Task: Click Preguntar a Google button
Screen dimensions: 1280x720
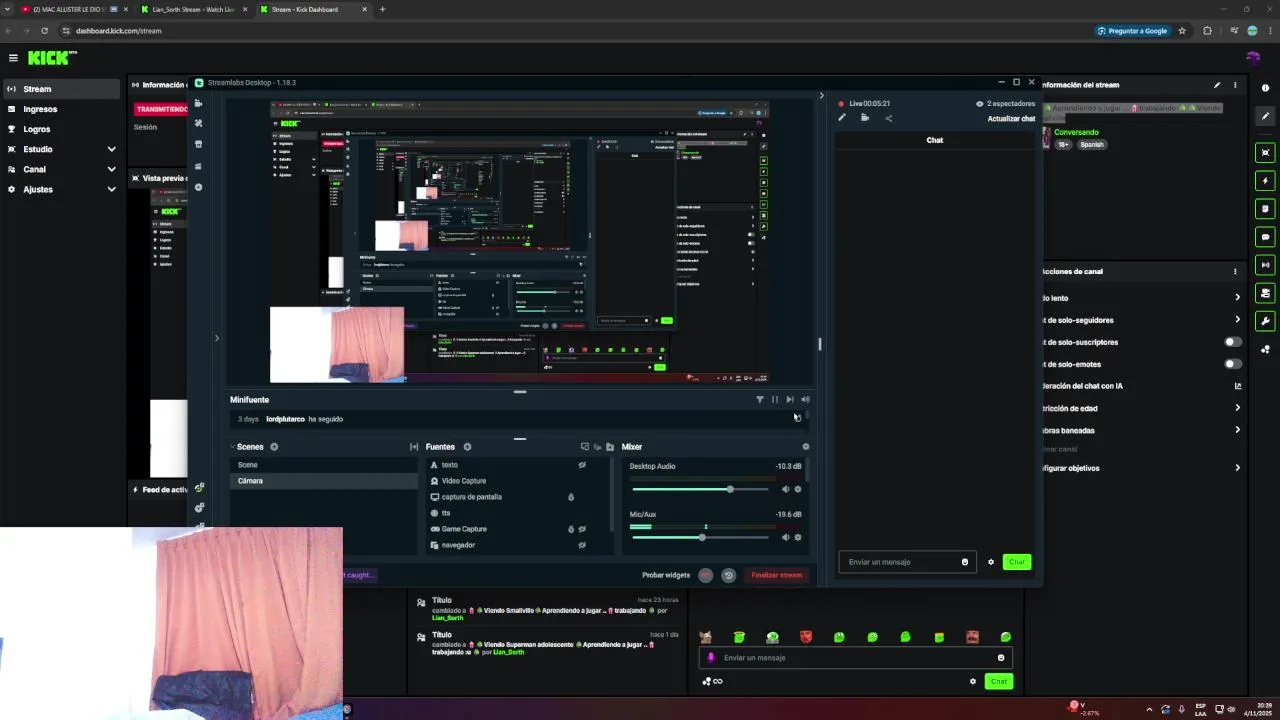Action: [1132, 31]
